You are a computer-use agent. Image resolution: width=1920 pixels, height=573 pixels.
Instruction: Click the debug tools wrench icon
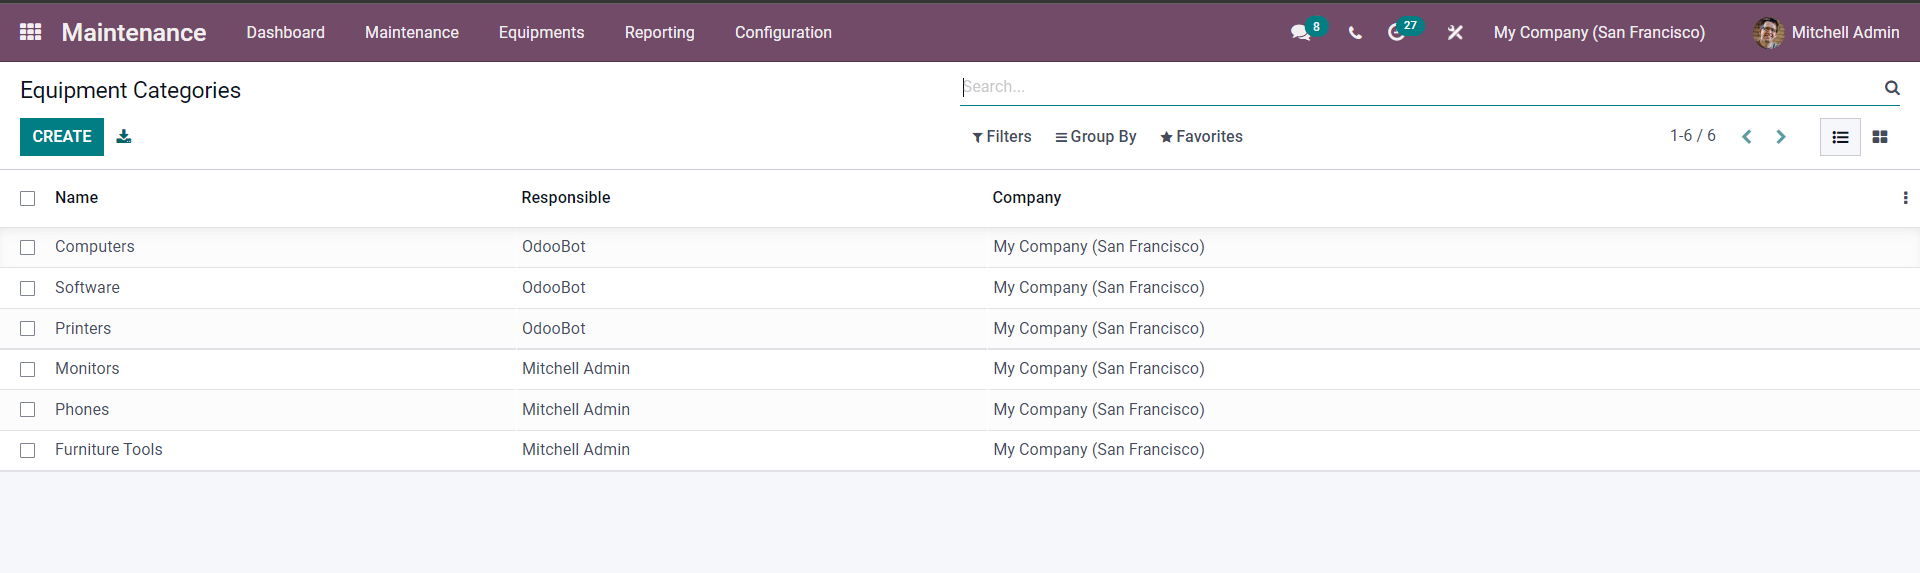(x=1455, y=33)
